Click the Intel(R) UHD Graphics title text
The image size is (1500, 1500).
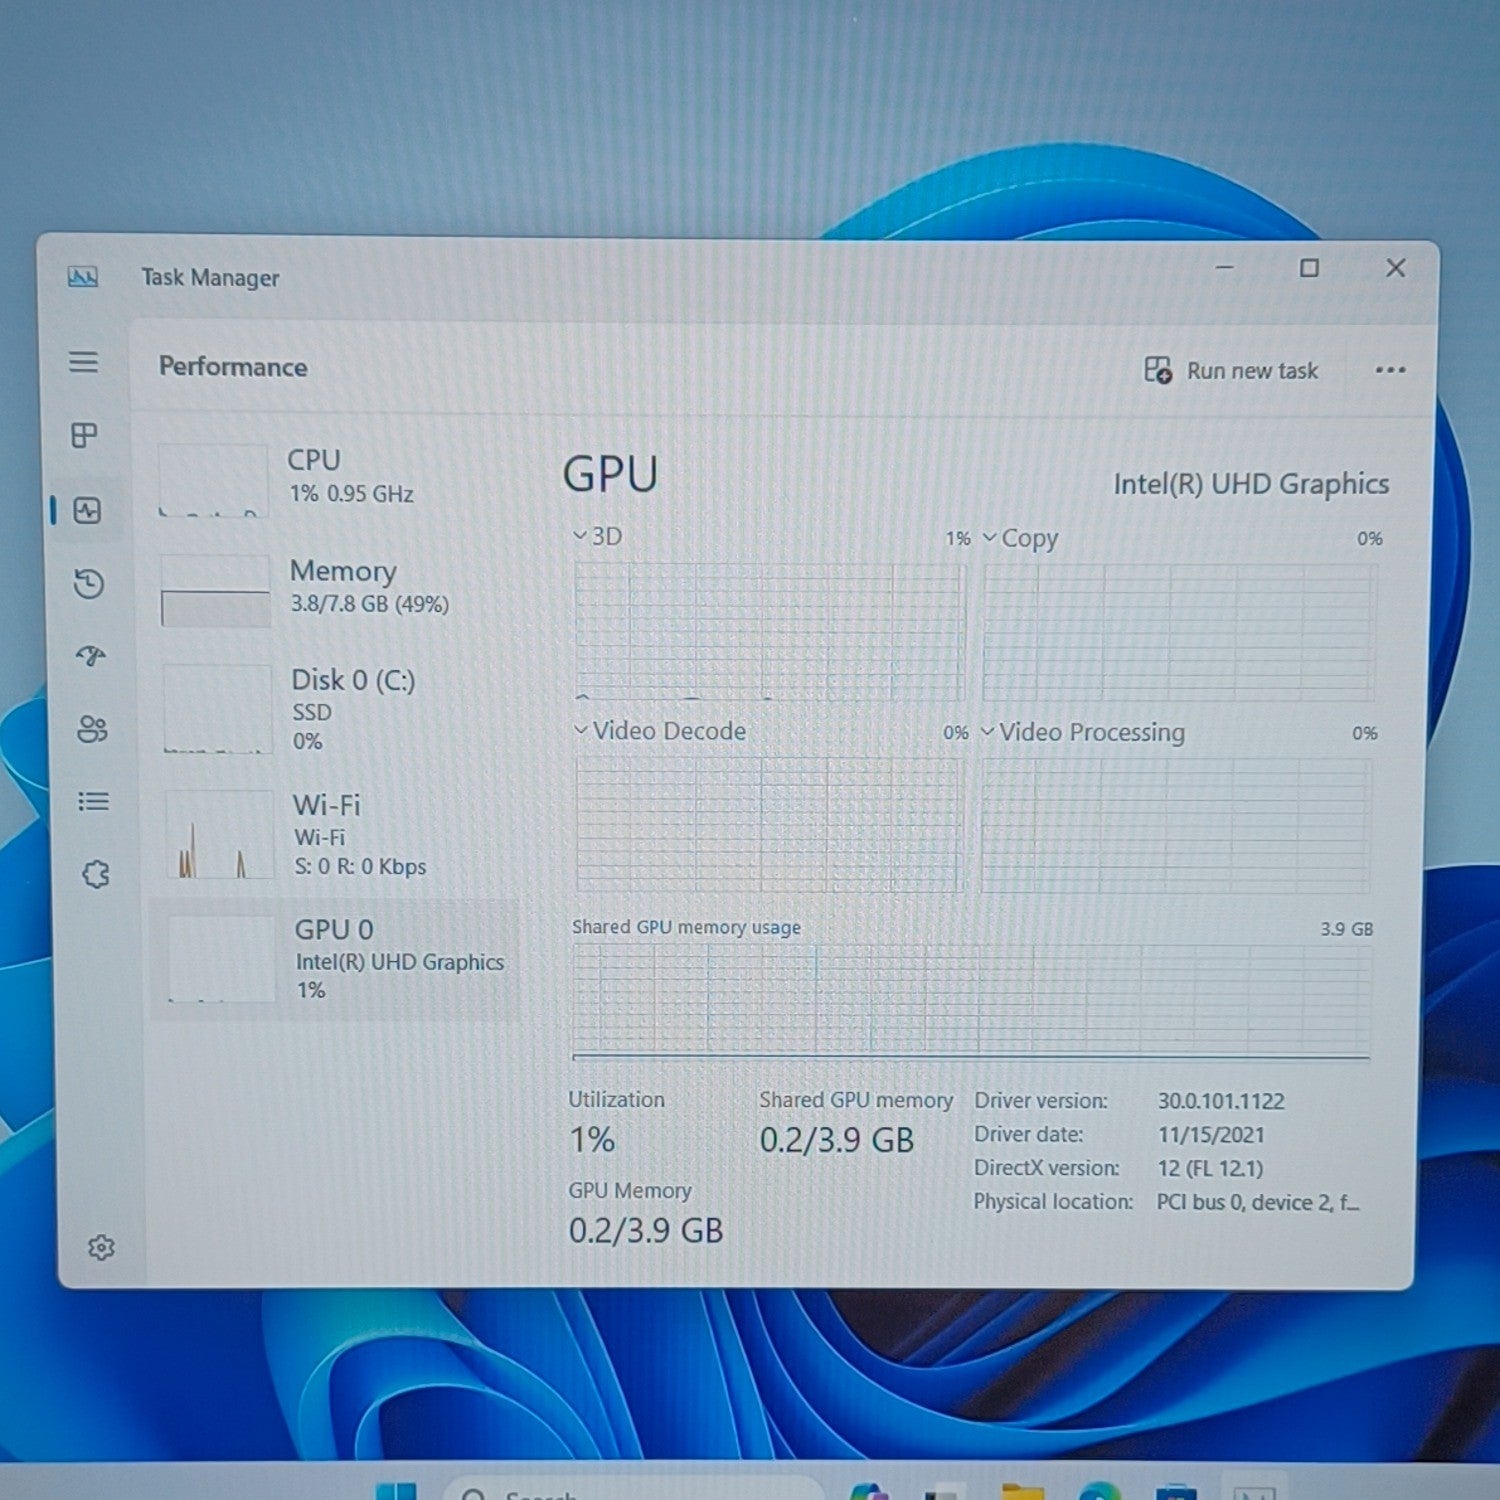click(x=1251, y=484)
